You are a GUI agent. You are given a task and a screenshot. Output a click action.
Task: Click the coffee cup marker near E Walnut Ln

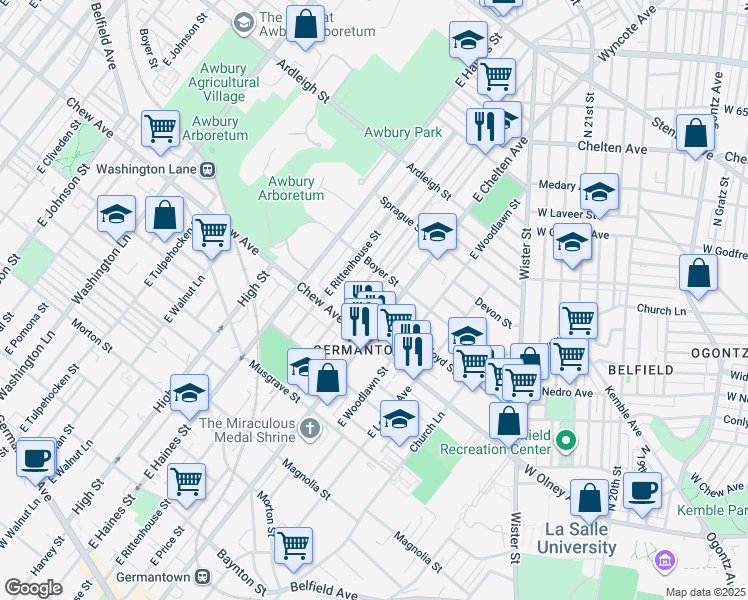click(36, 458)
